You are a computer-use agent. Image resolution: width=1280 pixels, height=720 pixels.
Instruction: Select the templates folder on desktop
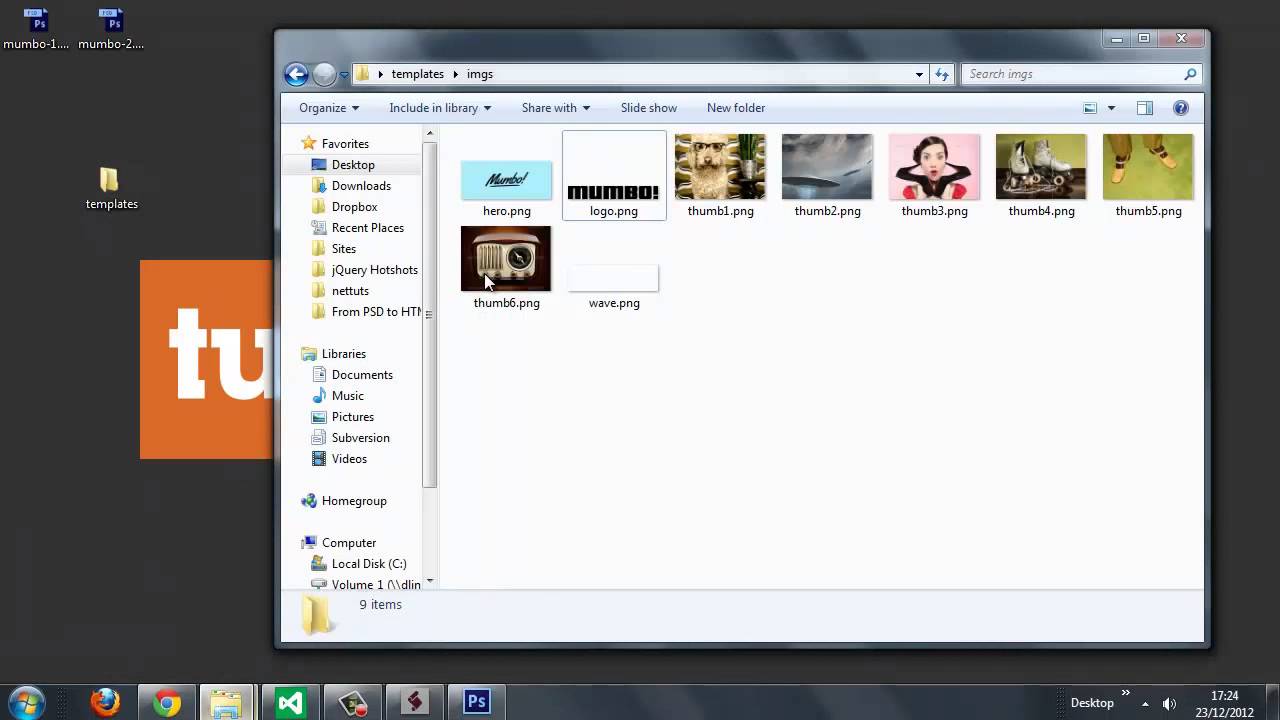[x=110, y=188]
